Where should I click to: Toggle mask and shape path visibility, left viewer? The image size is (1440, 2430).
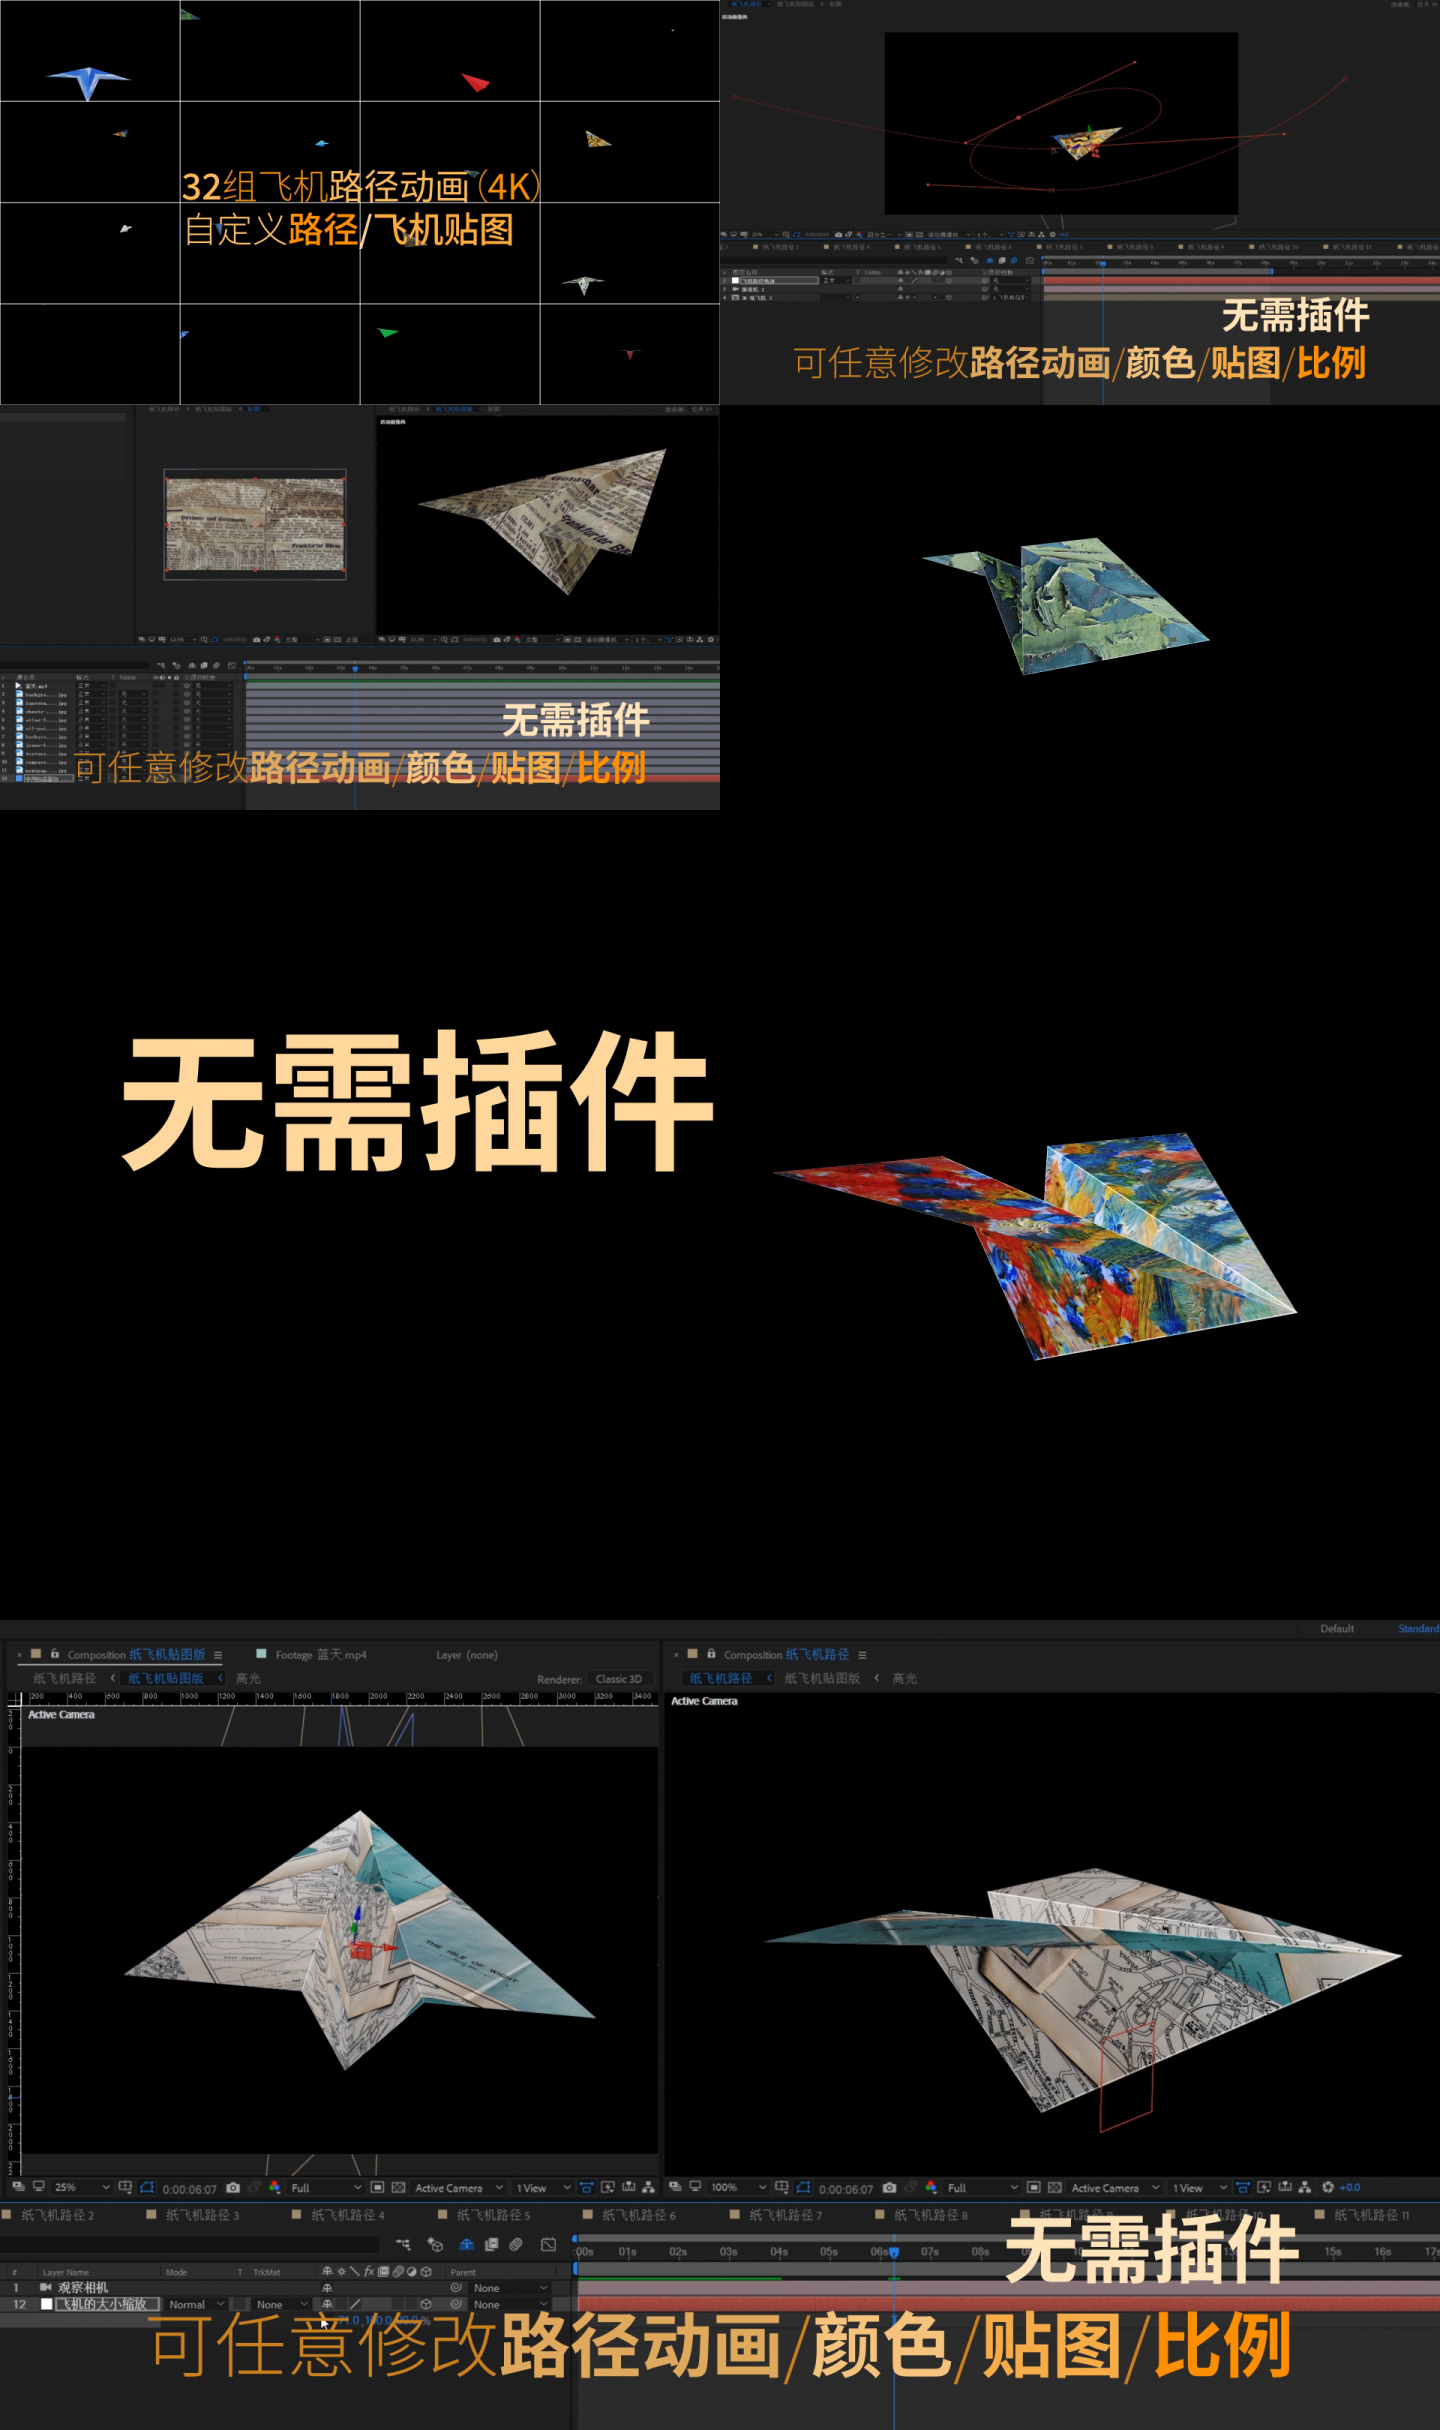146,2187
